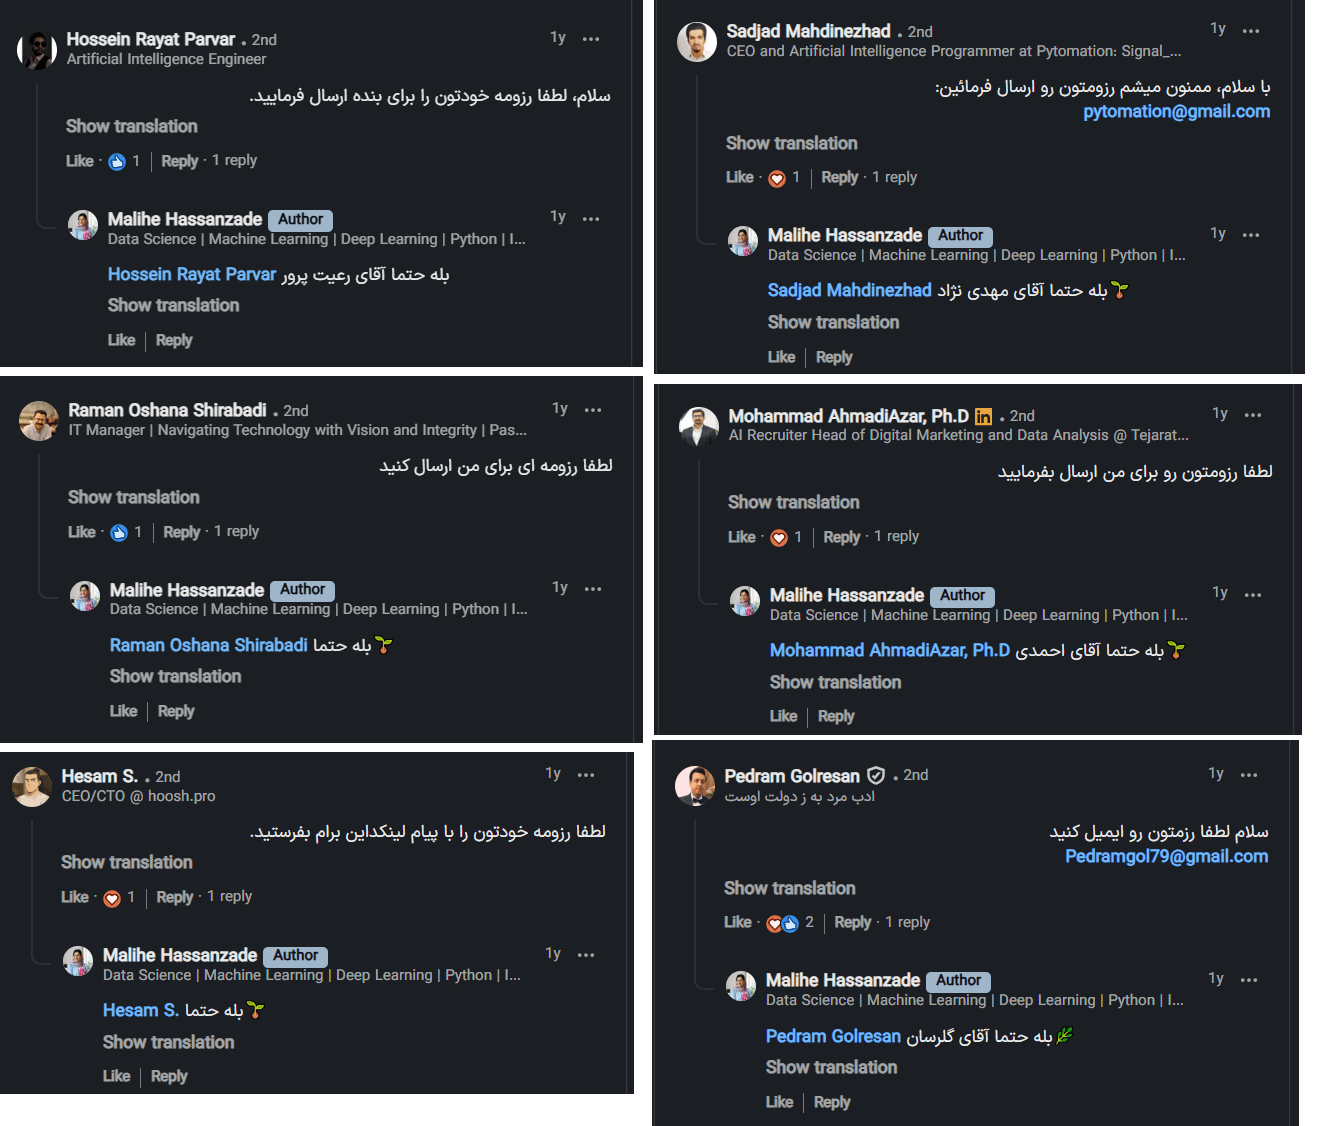Show translation of Raman Oshana Shirabadi's comment
This screenshot has height=1126, width=1318.
pos(133,497)
